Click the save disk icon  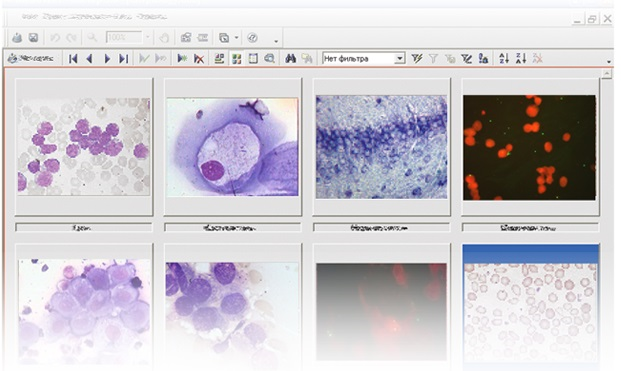(34, 38)
